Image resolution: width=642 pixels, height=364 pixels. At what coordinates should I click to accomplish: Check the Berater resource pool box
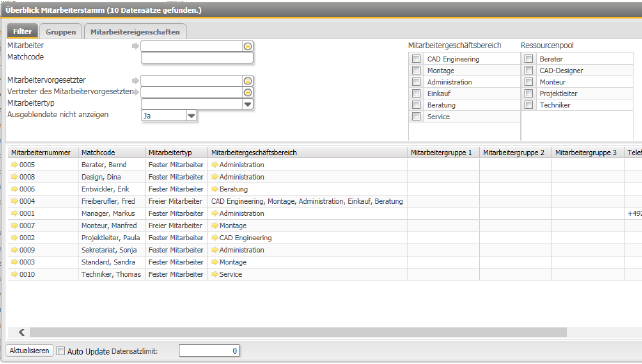(529, 59)
